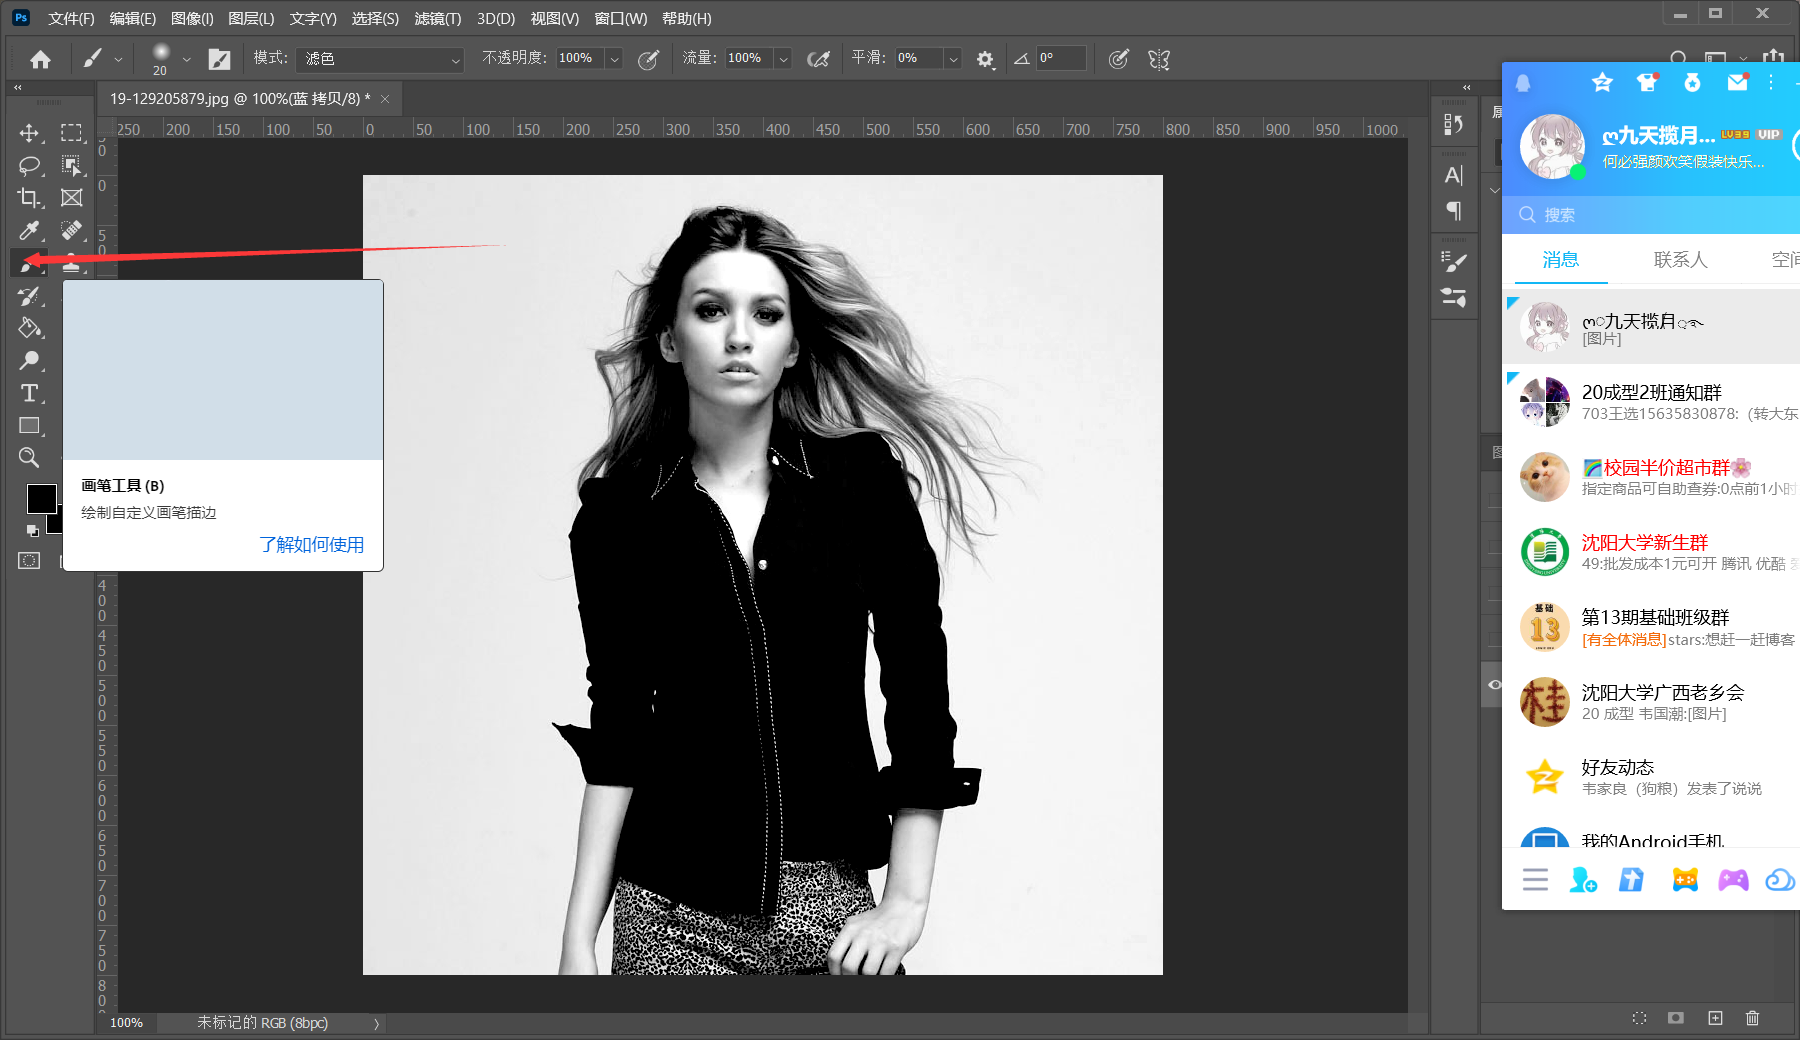This screenshot has width=1800, height=1040.
Task: Open the blend mode dropdown showing 滤色
Action: pos(379,59)
